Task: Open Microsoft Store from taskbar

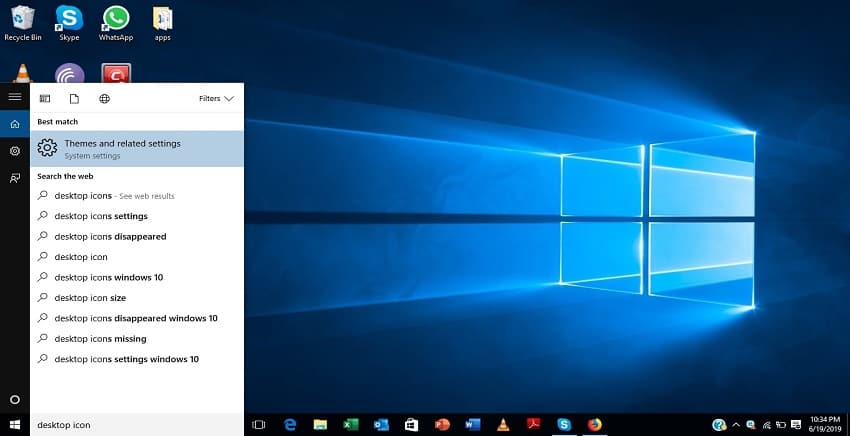Action: [411, 425]
